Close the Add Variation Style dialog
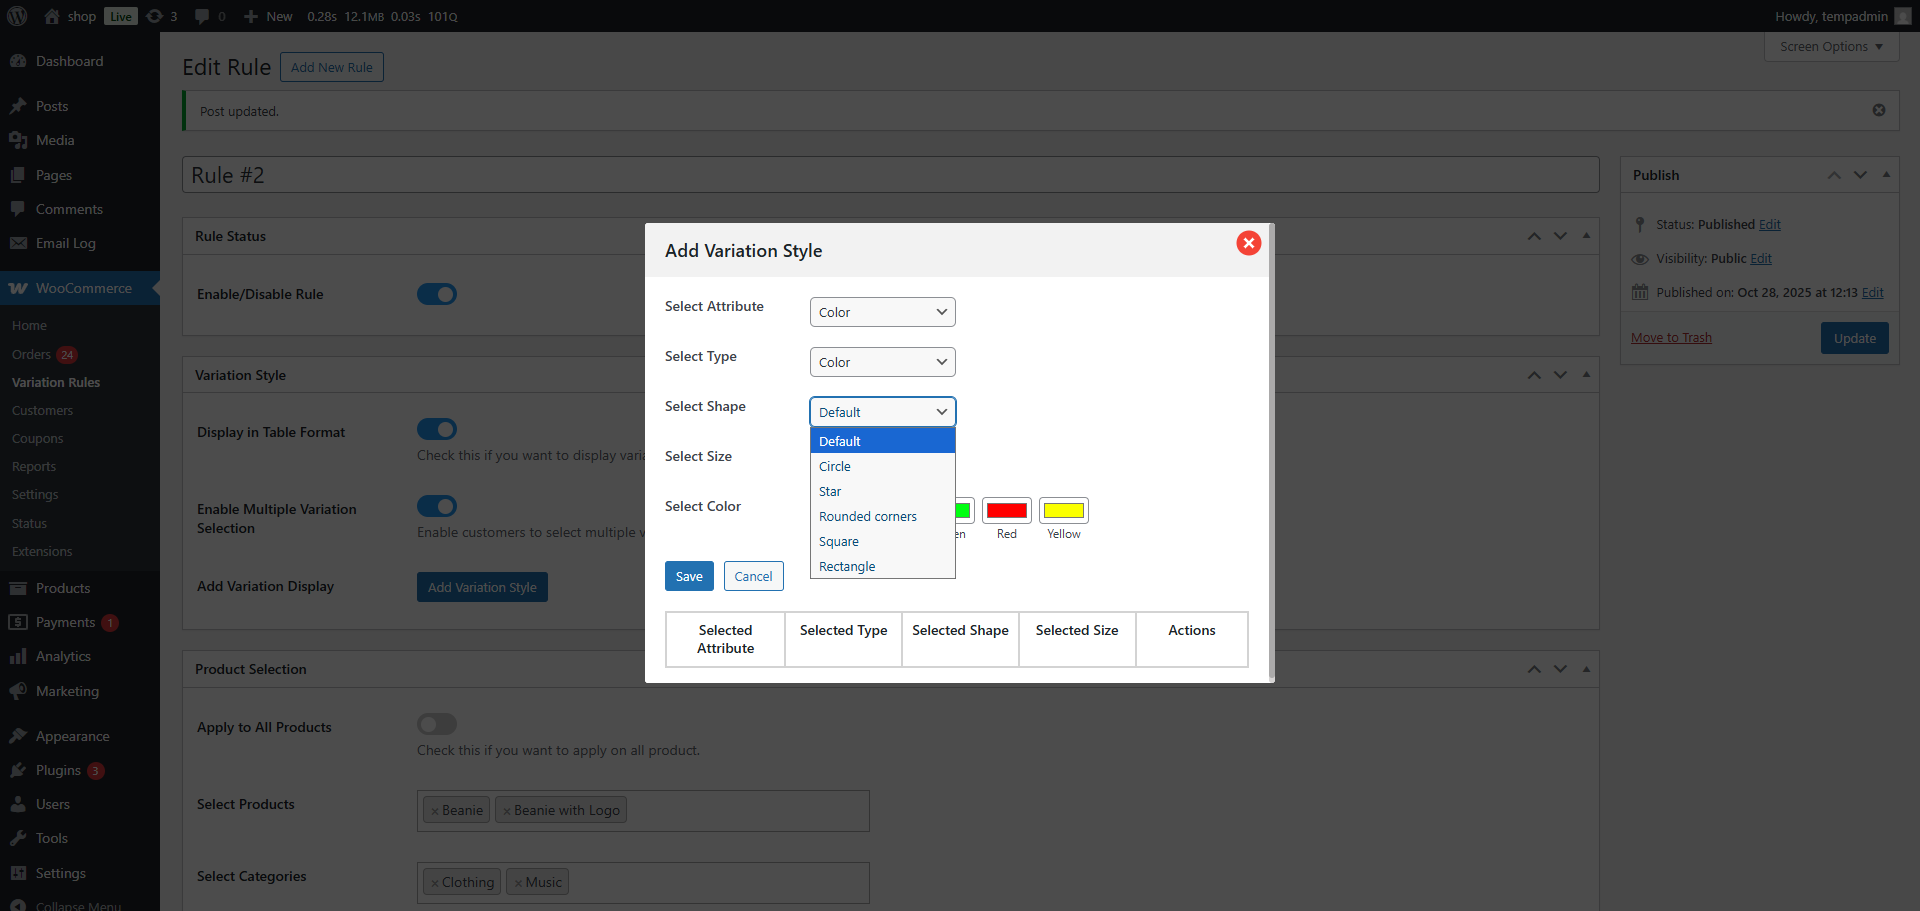The height and width of the screenshot is (911, 1920). click(1248, 243)
